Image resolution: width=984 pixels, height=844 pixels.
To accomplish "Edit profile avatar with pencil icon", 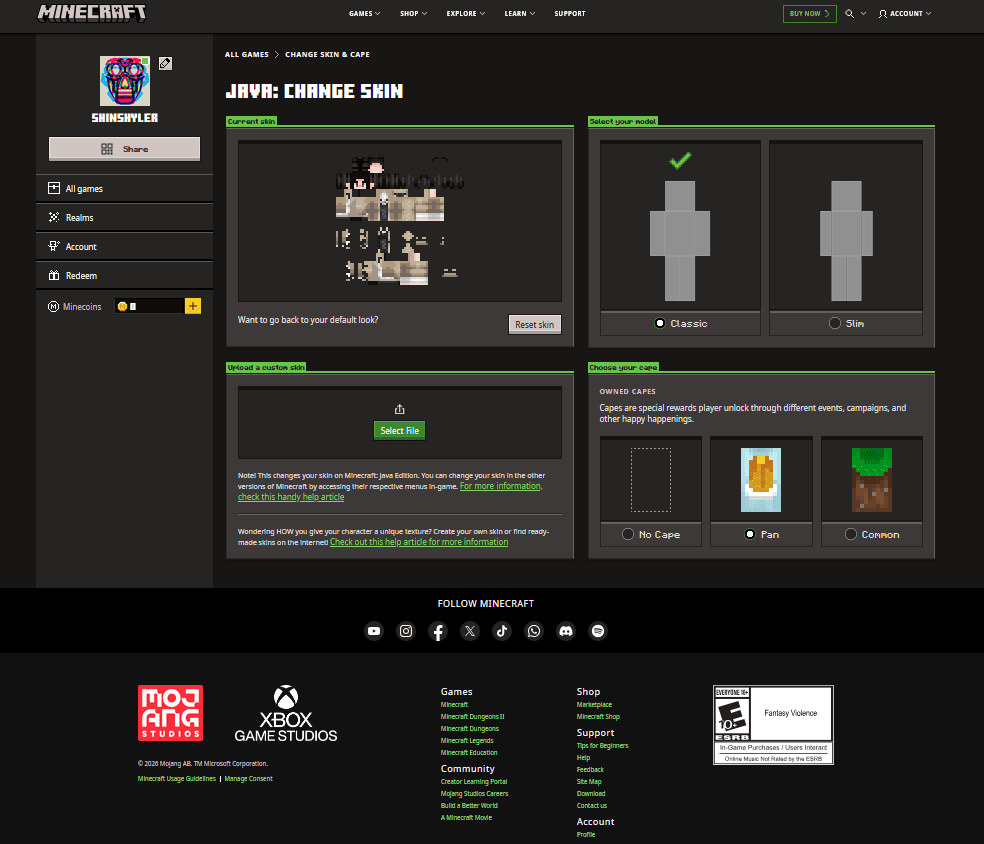I will click(165, 63).
